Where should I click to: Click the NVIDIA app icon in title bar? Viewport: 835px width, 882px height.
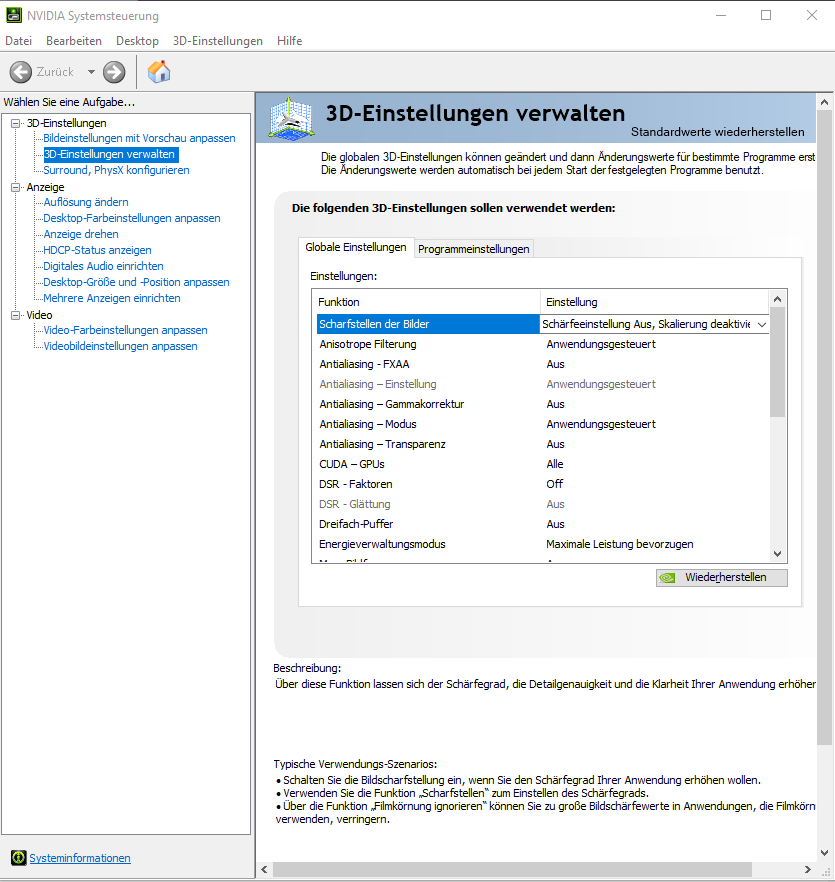[x=14, y=15]
